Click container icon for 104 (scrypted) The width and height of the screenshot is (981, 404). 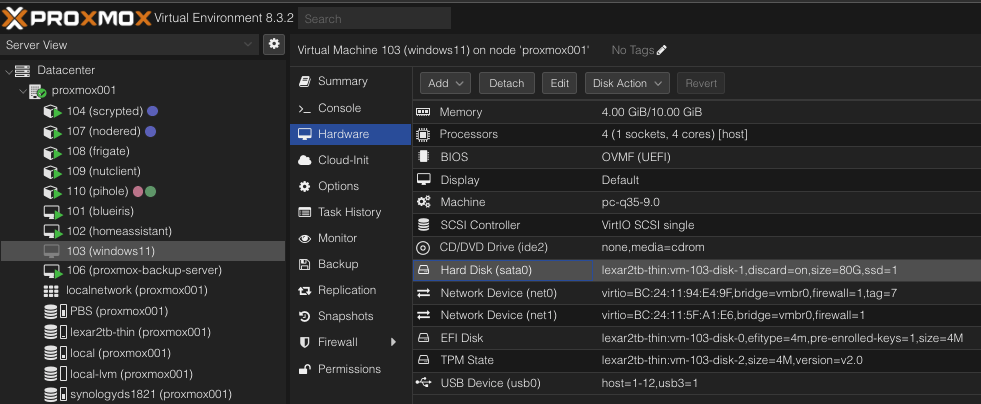pos(53,111)
